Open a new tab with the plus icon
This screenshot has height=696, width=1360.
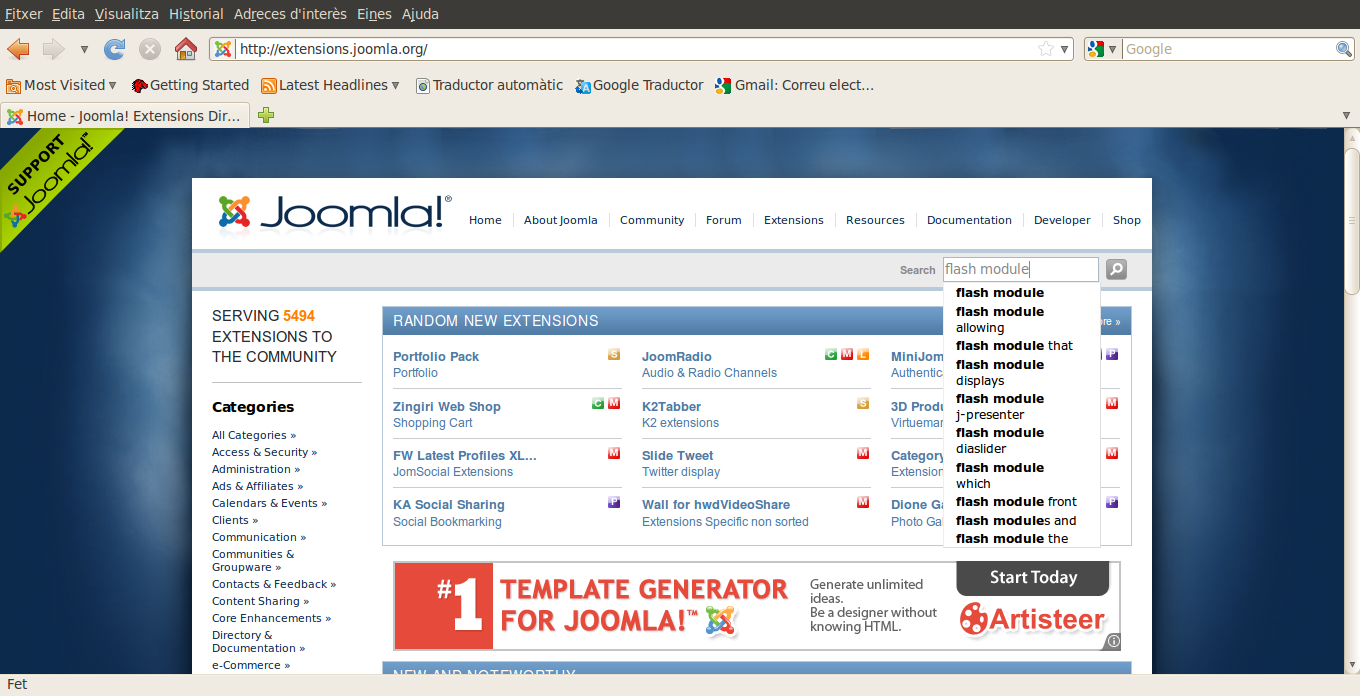pos(266,115)
